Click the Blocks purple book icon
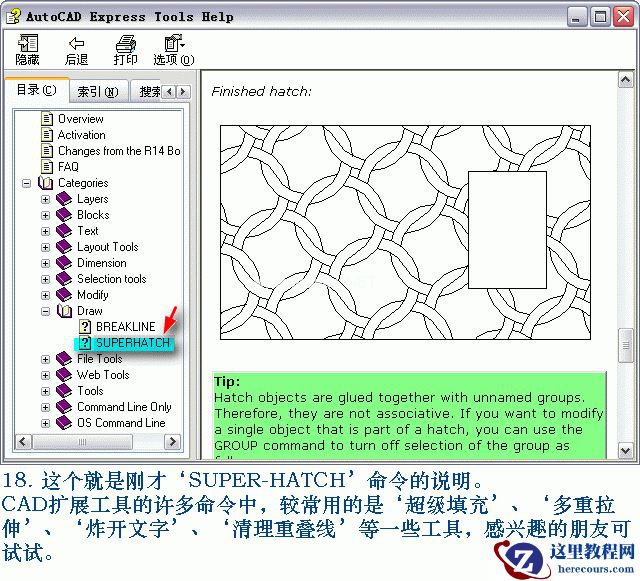Image resolution: width=640 pixels, height=581 pixels. pyautogui.click(x=64, y=215)
